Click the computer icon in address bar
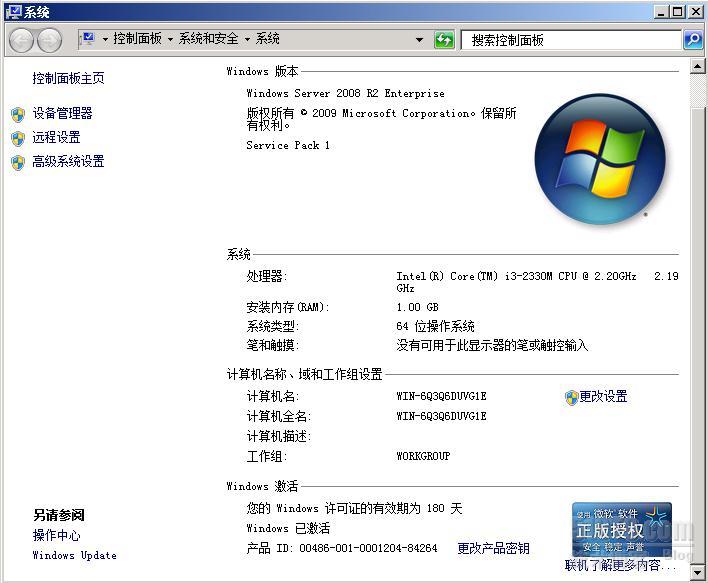The image size is (708, 583). [x=88, y=39]
